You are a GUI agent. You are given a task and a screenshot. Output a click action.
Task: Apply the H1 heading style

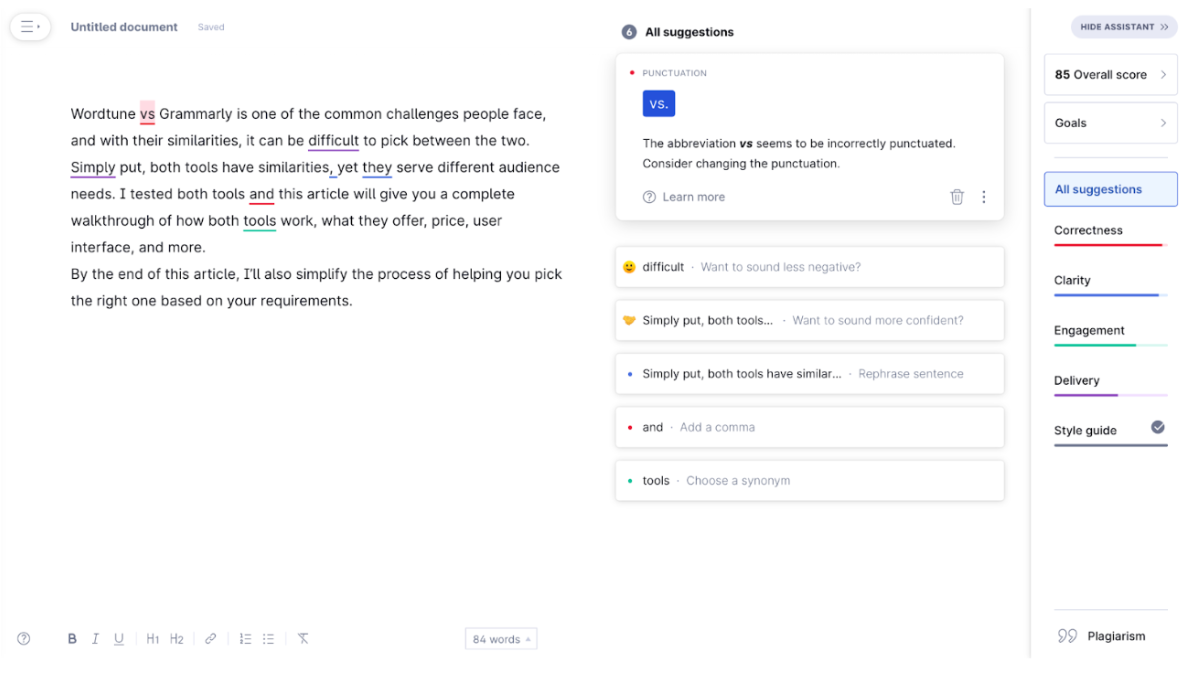153,638
